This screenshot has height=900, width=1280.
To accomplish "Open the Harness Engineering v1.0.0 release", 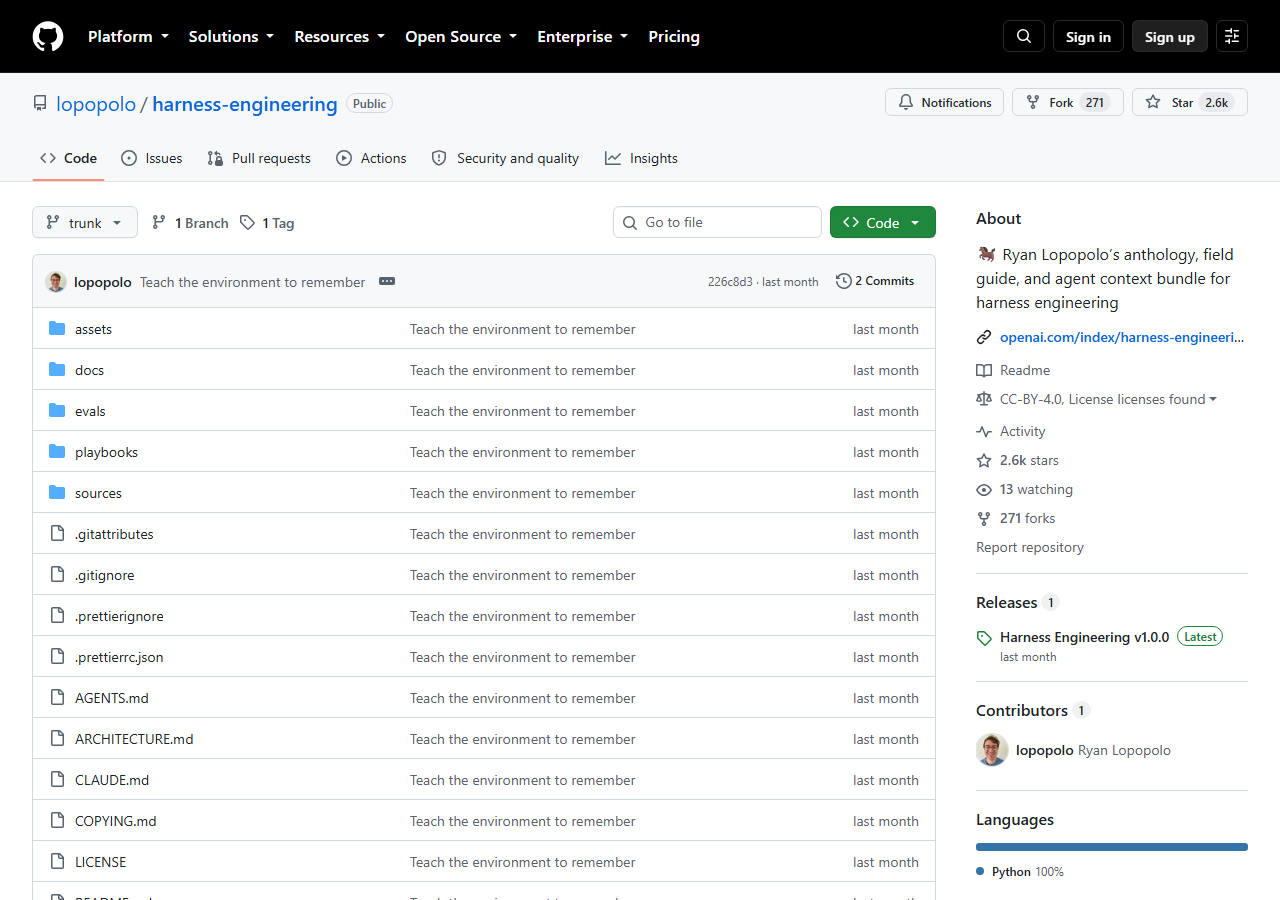I will [x=1084, y=637].
